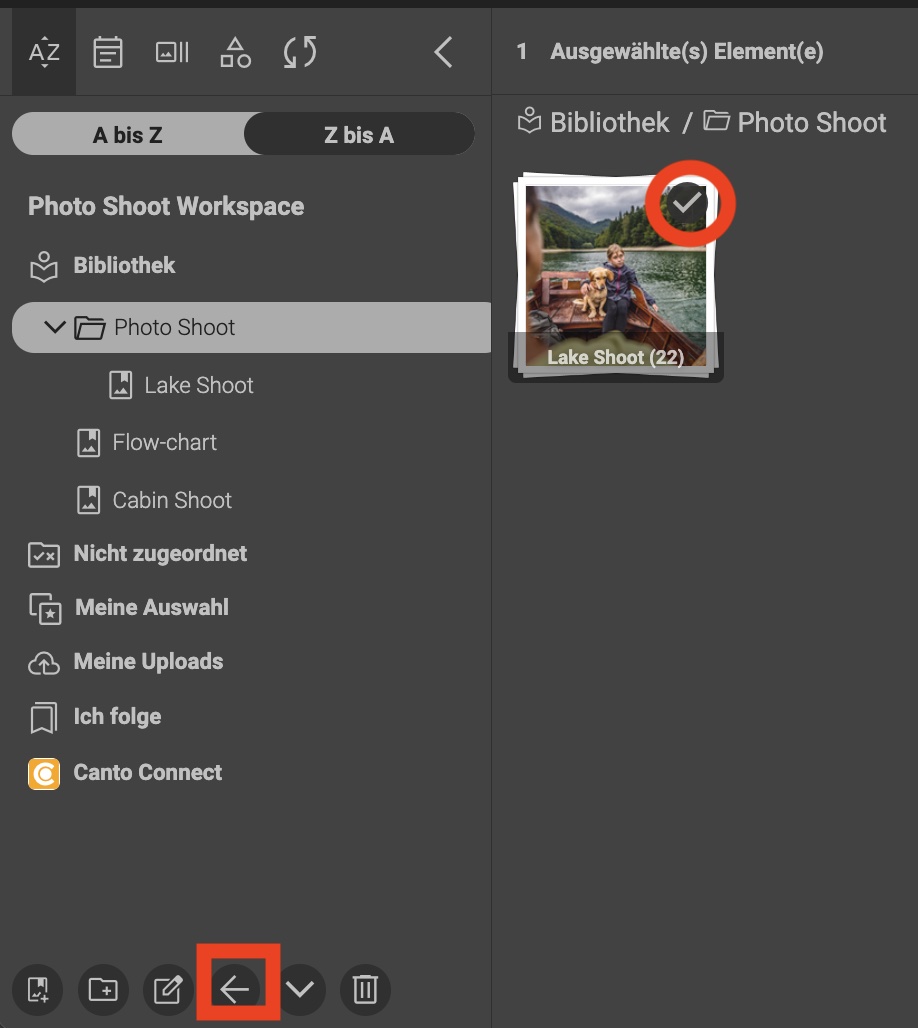The width and height of the screenshot is (918, 1028).
Task: Click the image columns view icon
Action: pyautogui.click(x=172, y=53)
